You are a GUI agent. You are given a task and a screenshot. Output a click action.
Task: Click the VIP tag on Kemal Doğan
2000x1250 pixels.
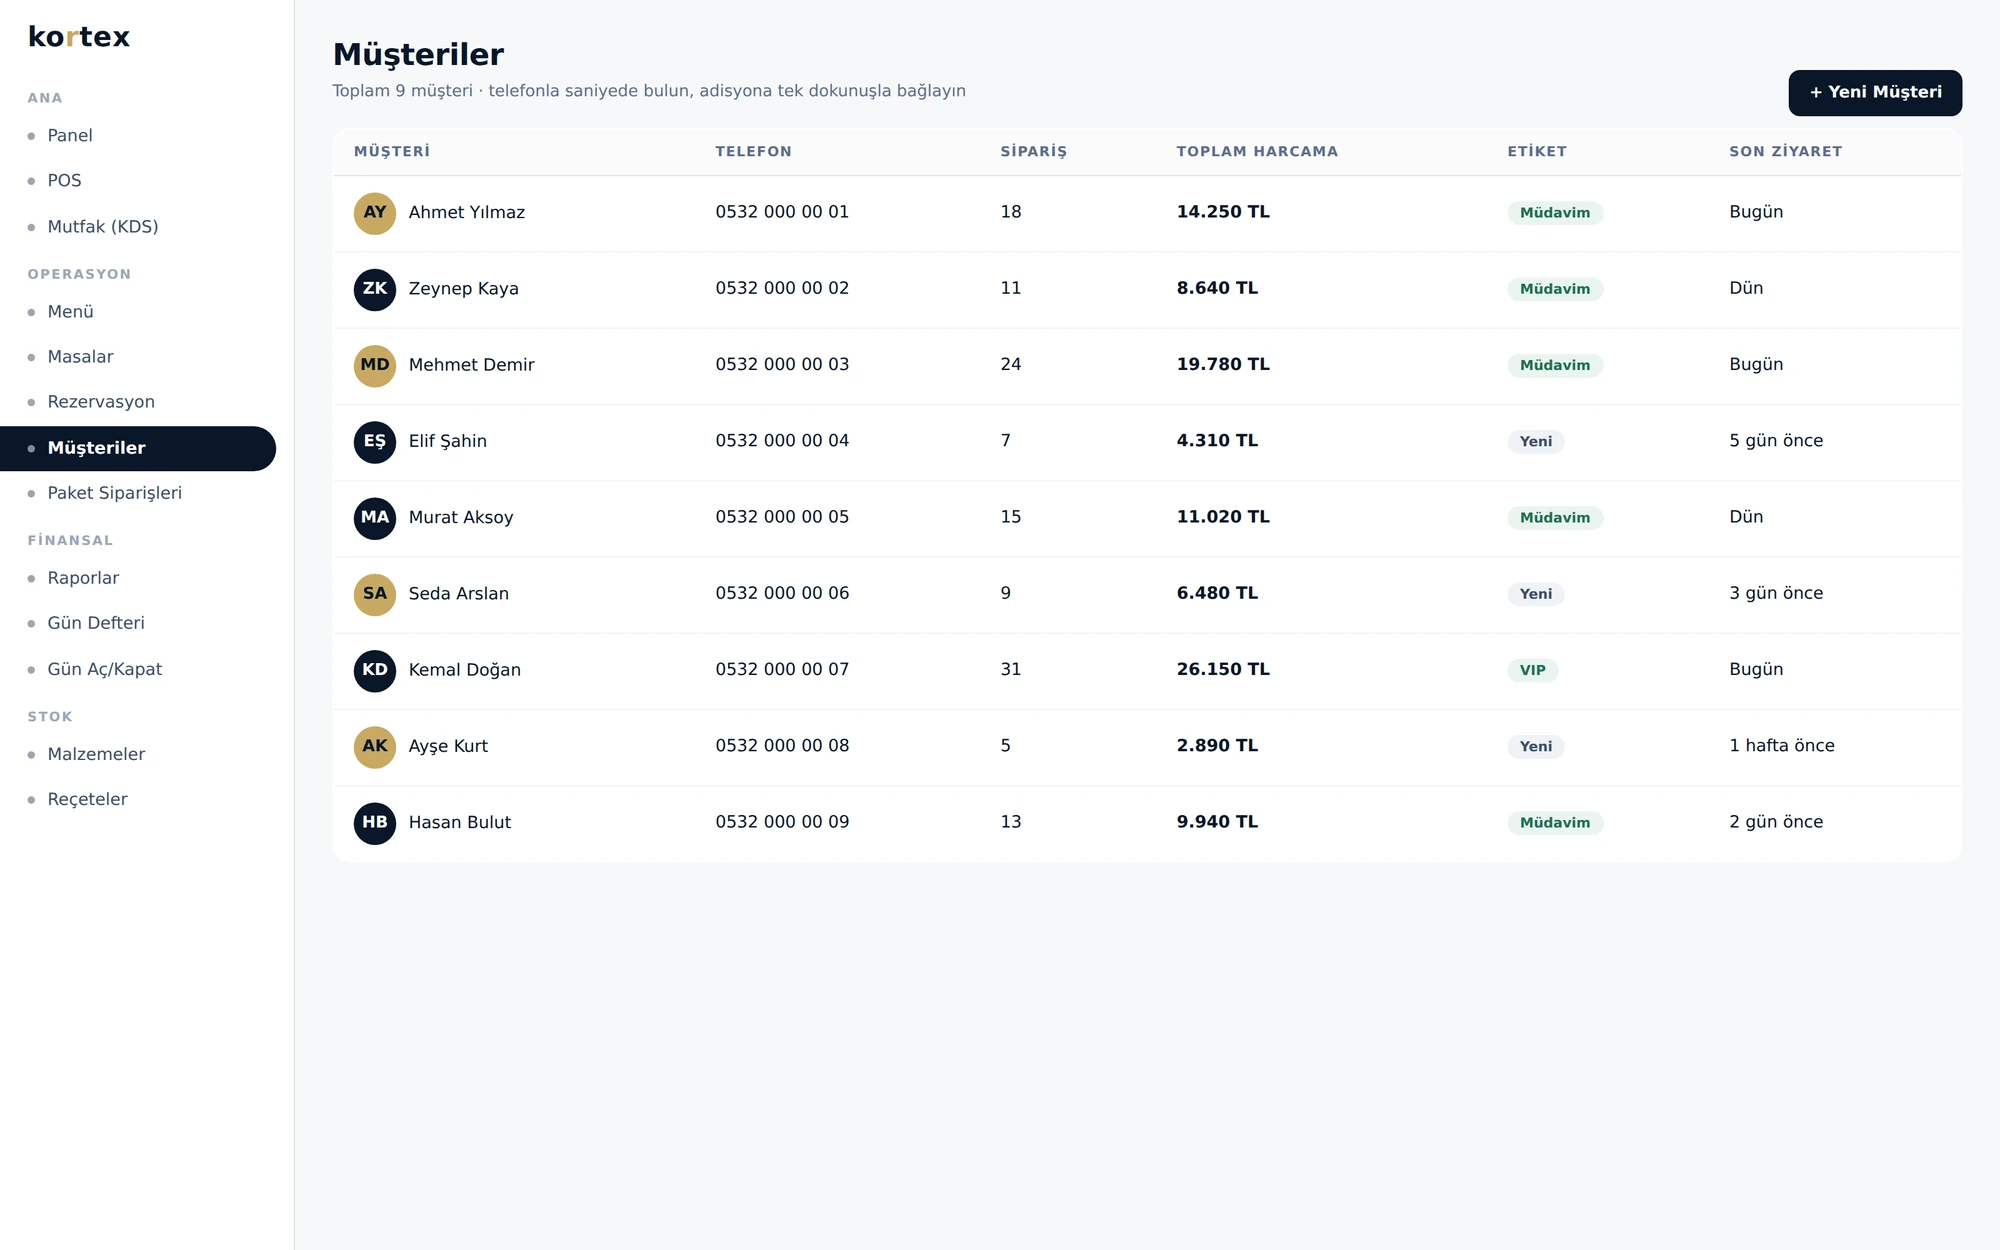(x=1532, y=670)
